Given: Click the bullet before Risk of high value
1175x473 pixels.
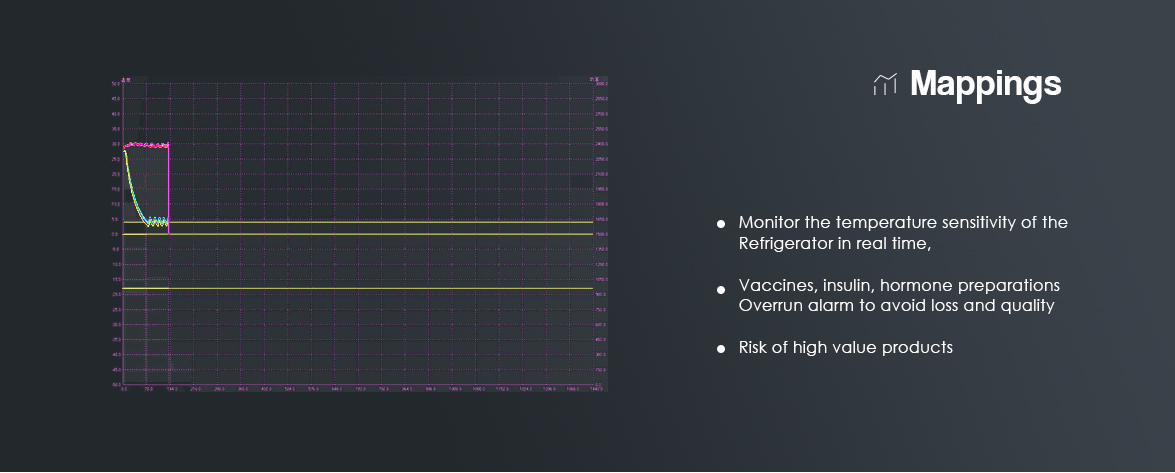Looking at the screenshot, I should [x=721, y=349].
